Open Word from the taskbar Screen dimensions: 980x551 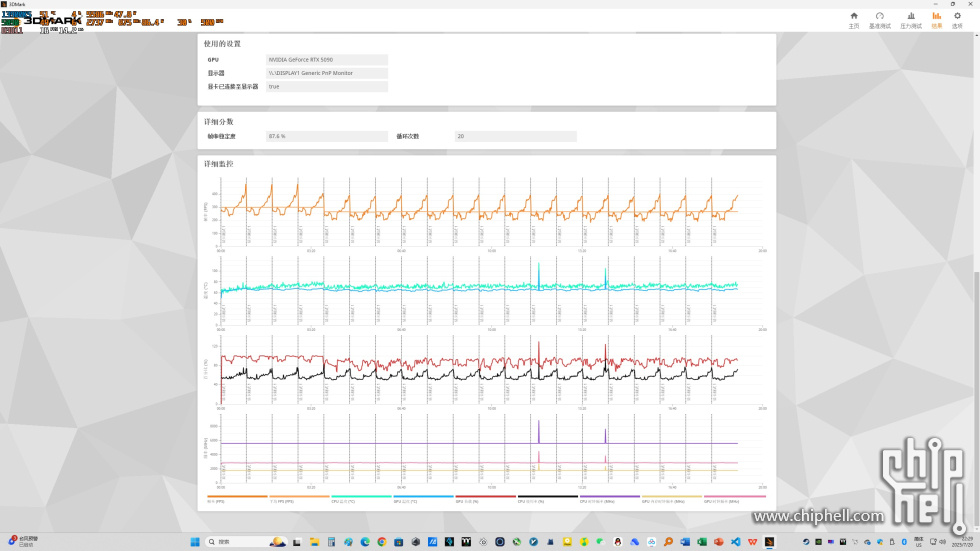(685, 542)
